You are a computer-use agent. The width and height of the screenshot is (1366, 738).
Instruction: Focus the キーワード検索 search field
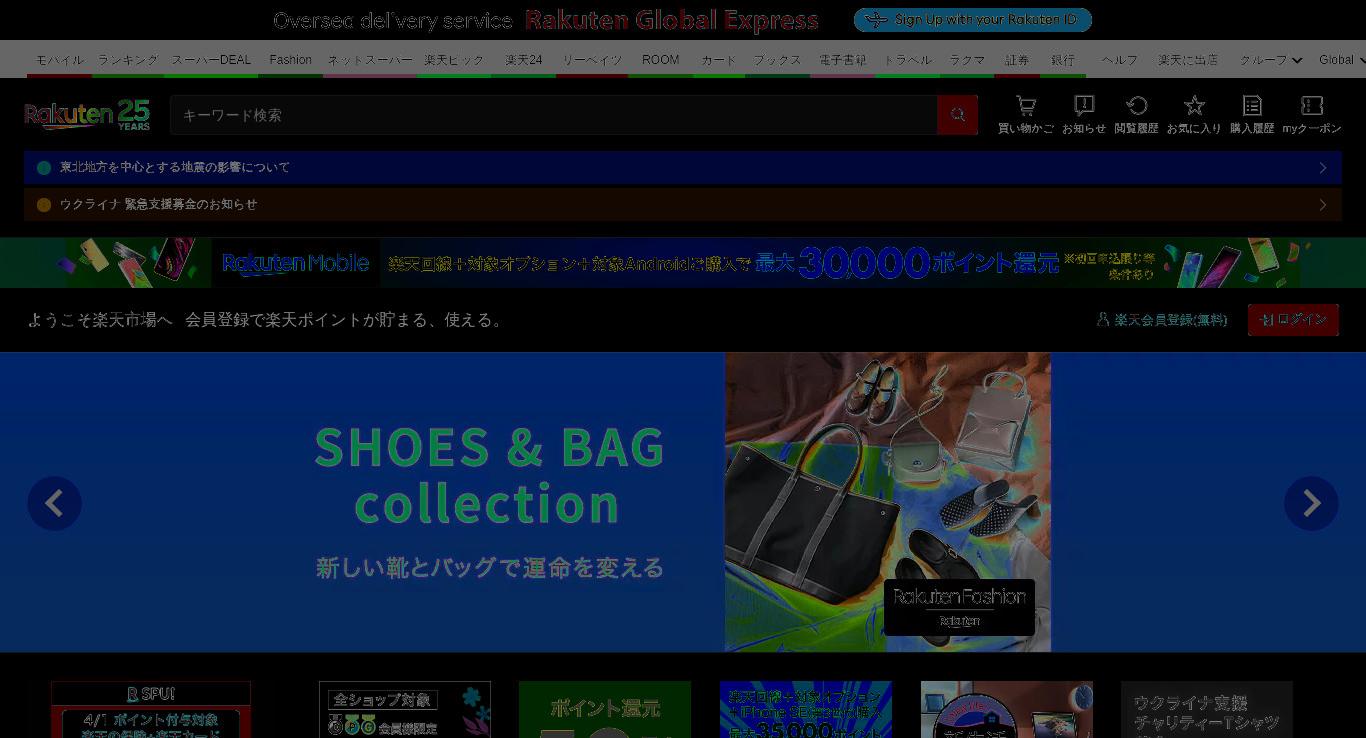click(x=553, y=115)
